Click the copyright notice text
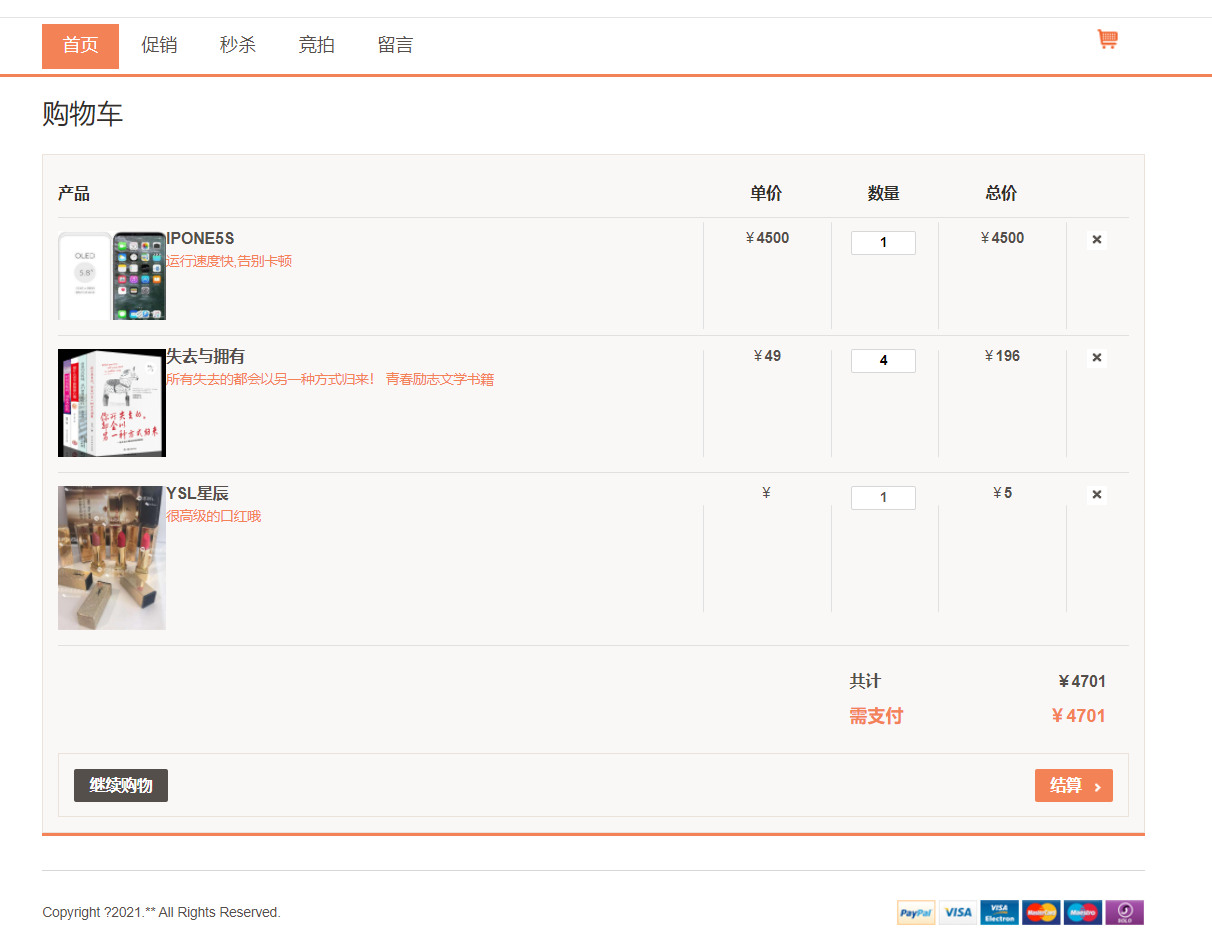The width and height of the screenshot is (1212, 938). pos(161,912)
